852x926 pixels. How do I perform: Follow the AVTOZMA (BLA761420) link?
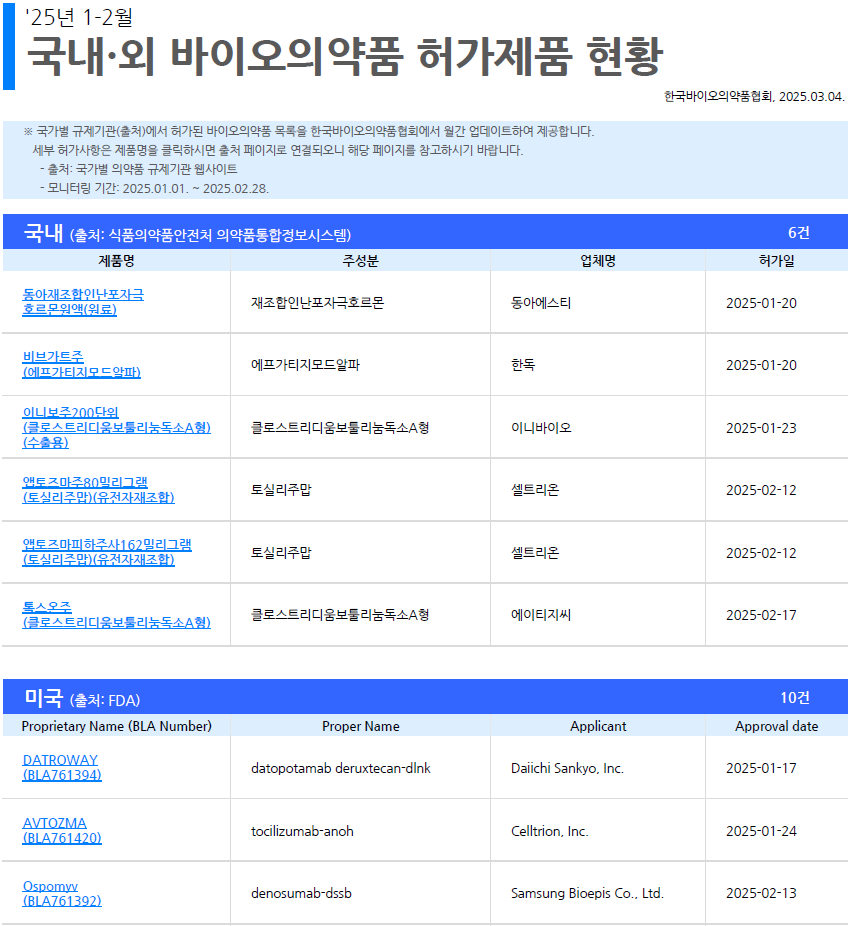tap(62, 830)
